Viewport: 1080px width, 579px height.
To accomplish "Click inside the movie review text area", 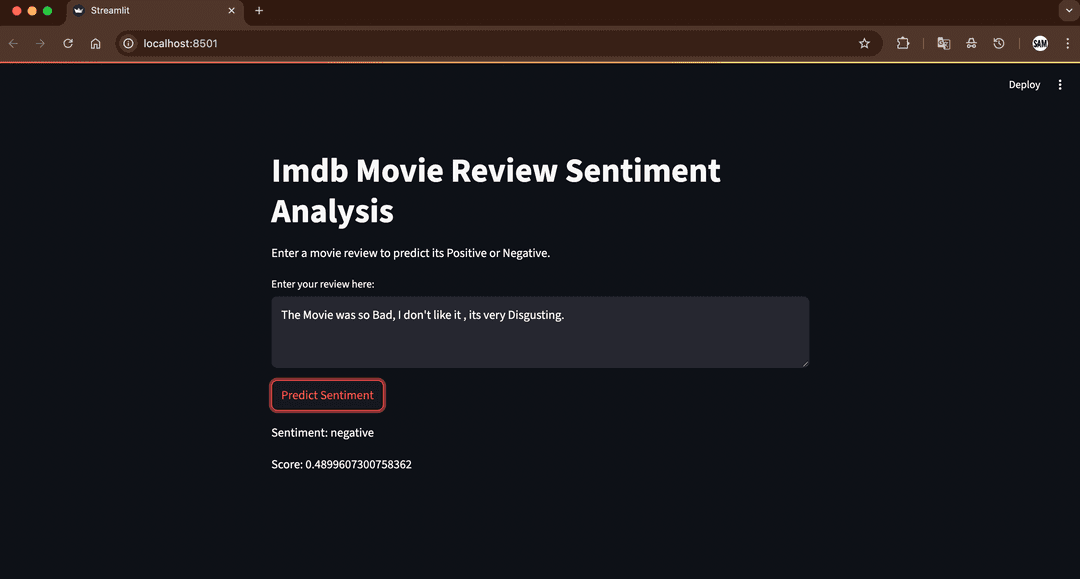I will click(540, 330).
